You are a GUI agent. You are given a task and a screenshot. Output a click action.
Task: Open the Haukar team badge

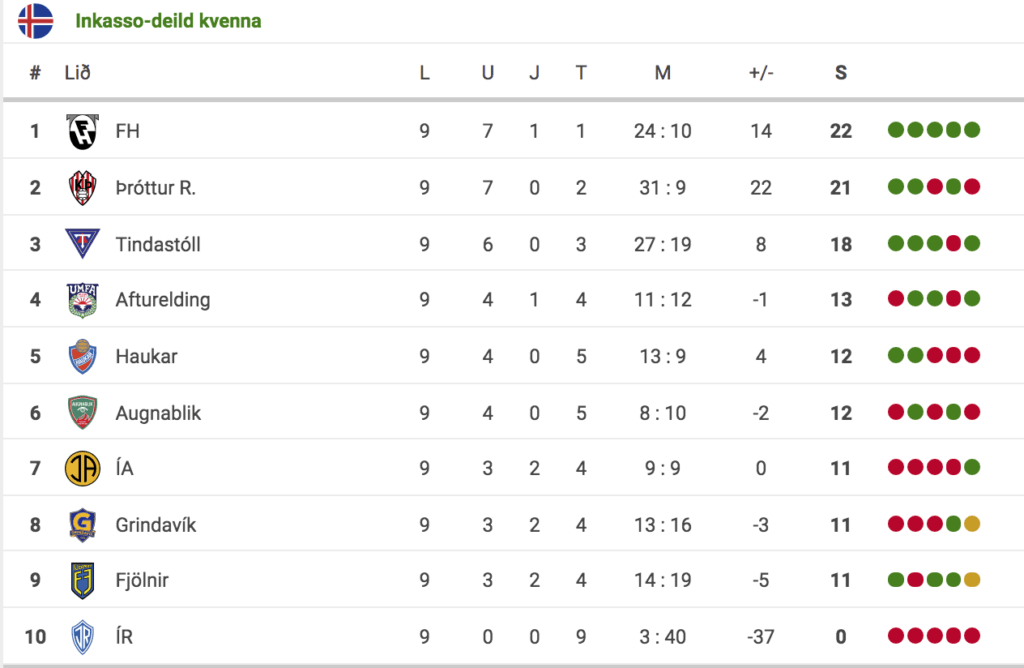[82, 356]
